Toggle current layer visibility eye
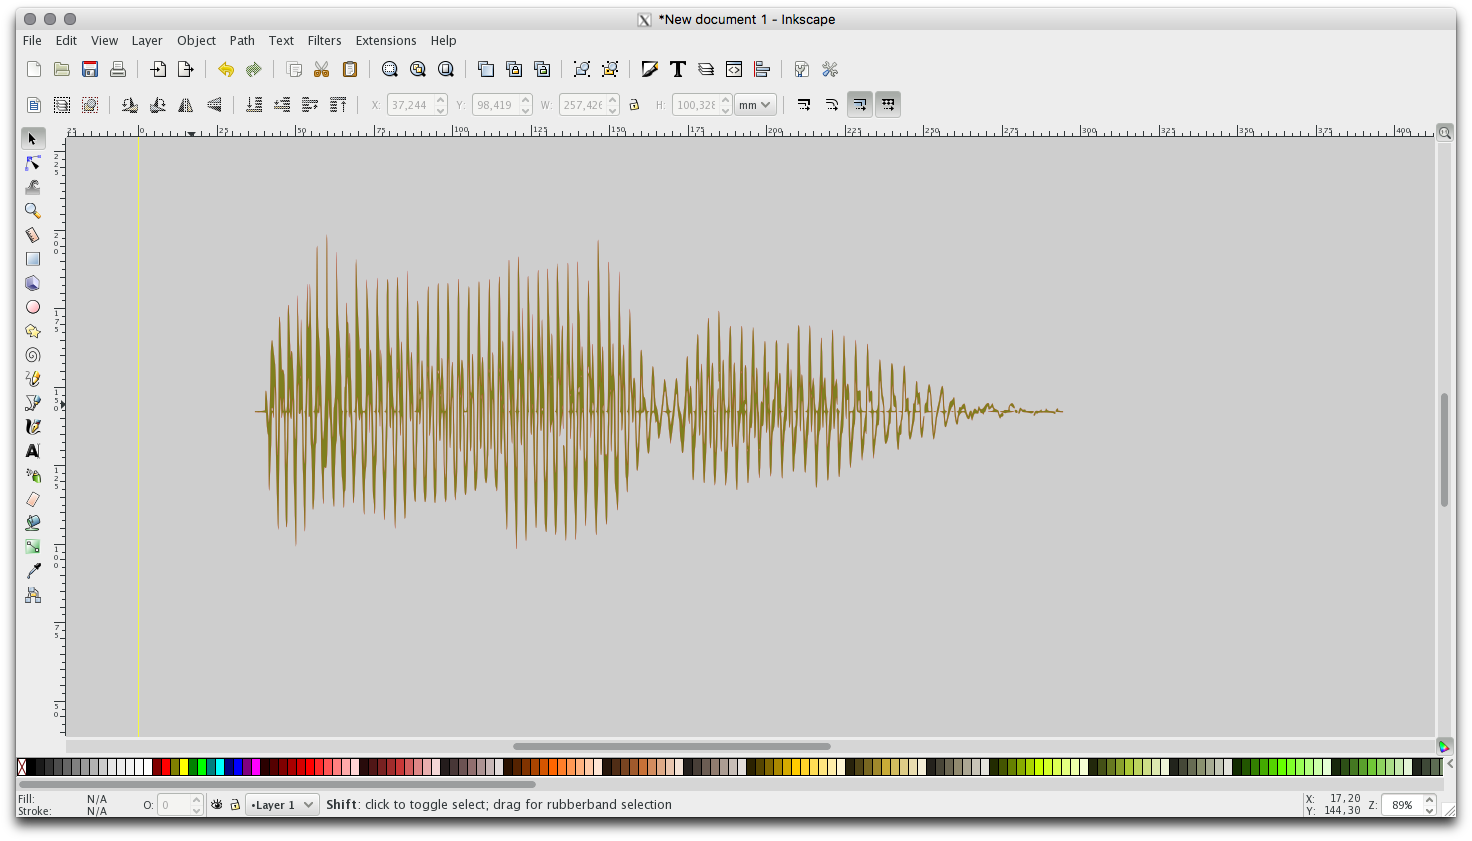This screenshot has width=1472, height=841. [x=217, y=804]
